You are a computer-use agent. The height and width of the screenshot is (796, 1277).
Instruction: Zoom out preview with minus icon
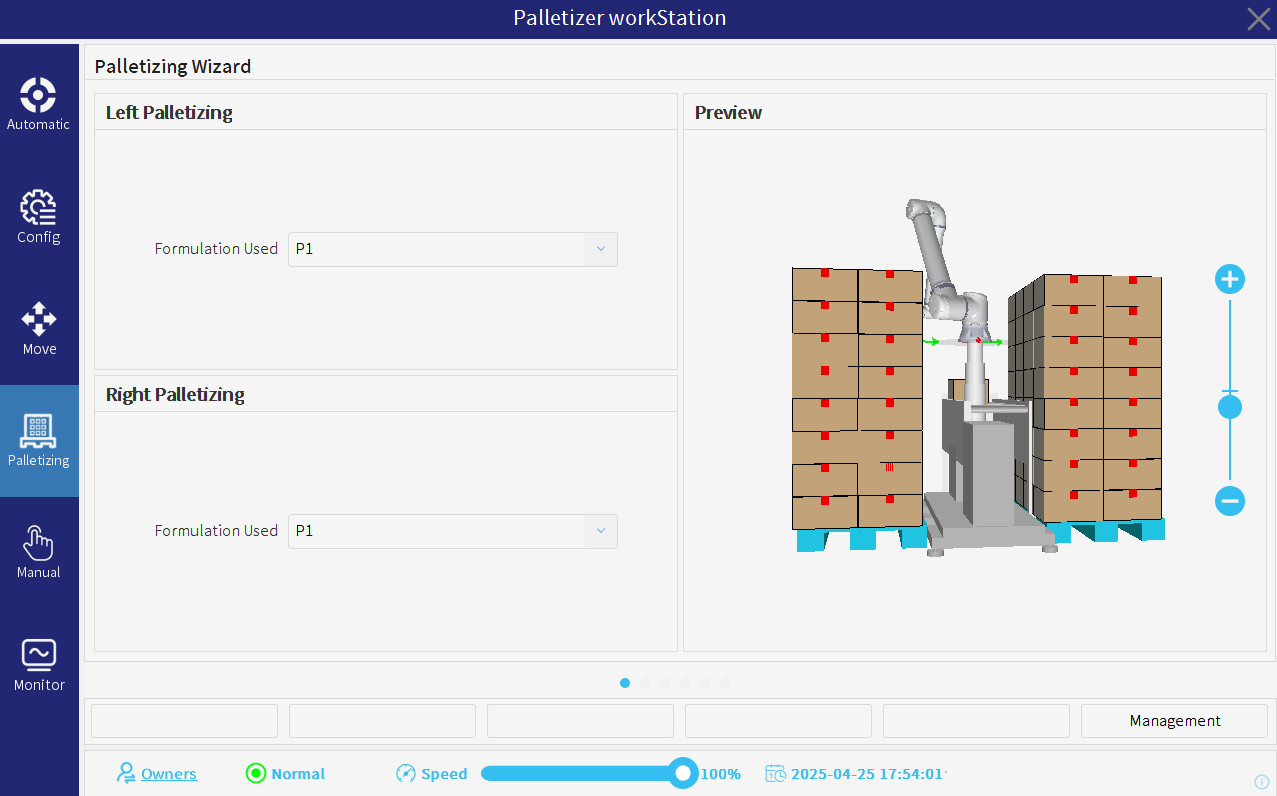tap(1229, 500)
